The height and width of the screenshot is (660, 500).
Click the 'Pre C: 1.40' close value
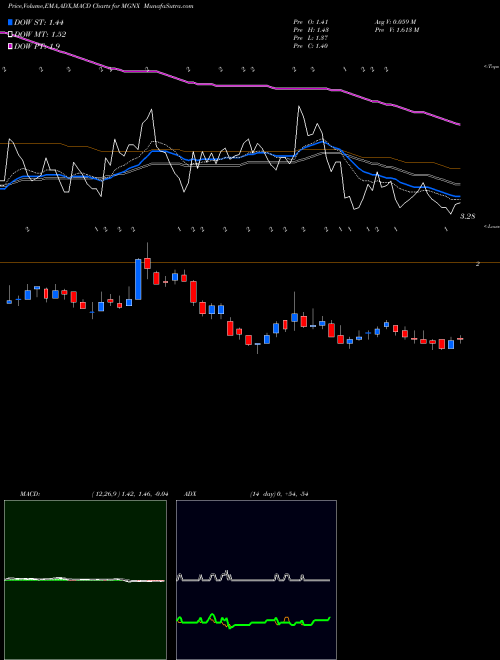311,46
